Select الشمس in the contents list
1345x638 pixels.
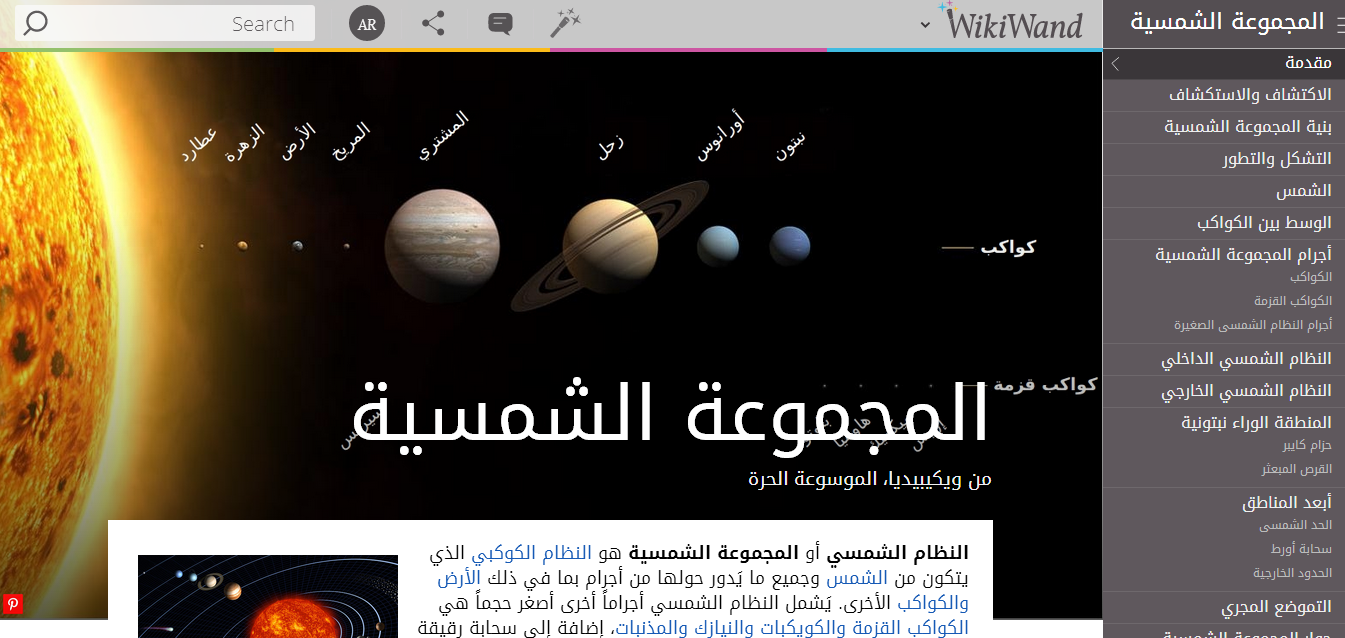[1303, 191]
